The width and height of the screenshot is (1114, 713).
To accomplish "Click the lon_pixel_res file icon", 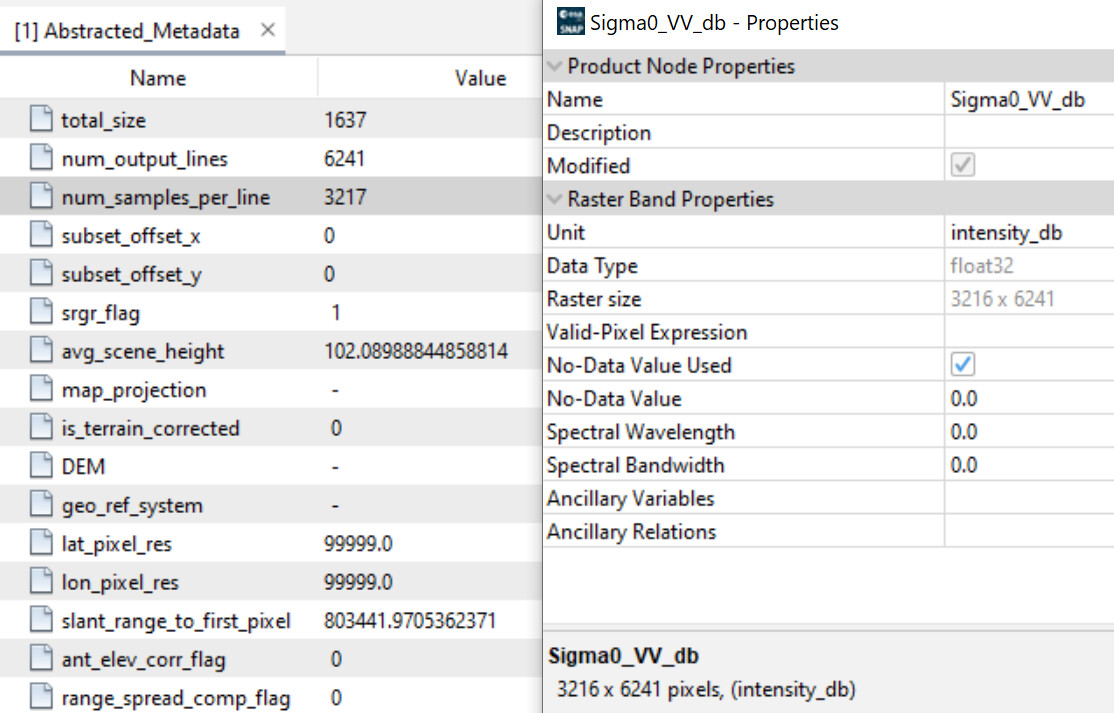I will point(41,581).
